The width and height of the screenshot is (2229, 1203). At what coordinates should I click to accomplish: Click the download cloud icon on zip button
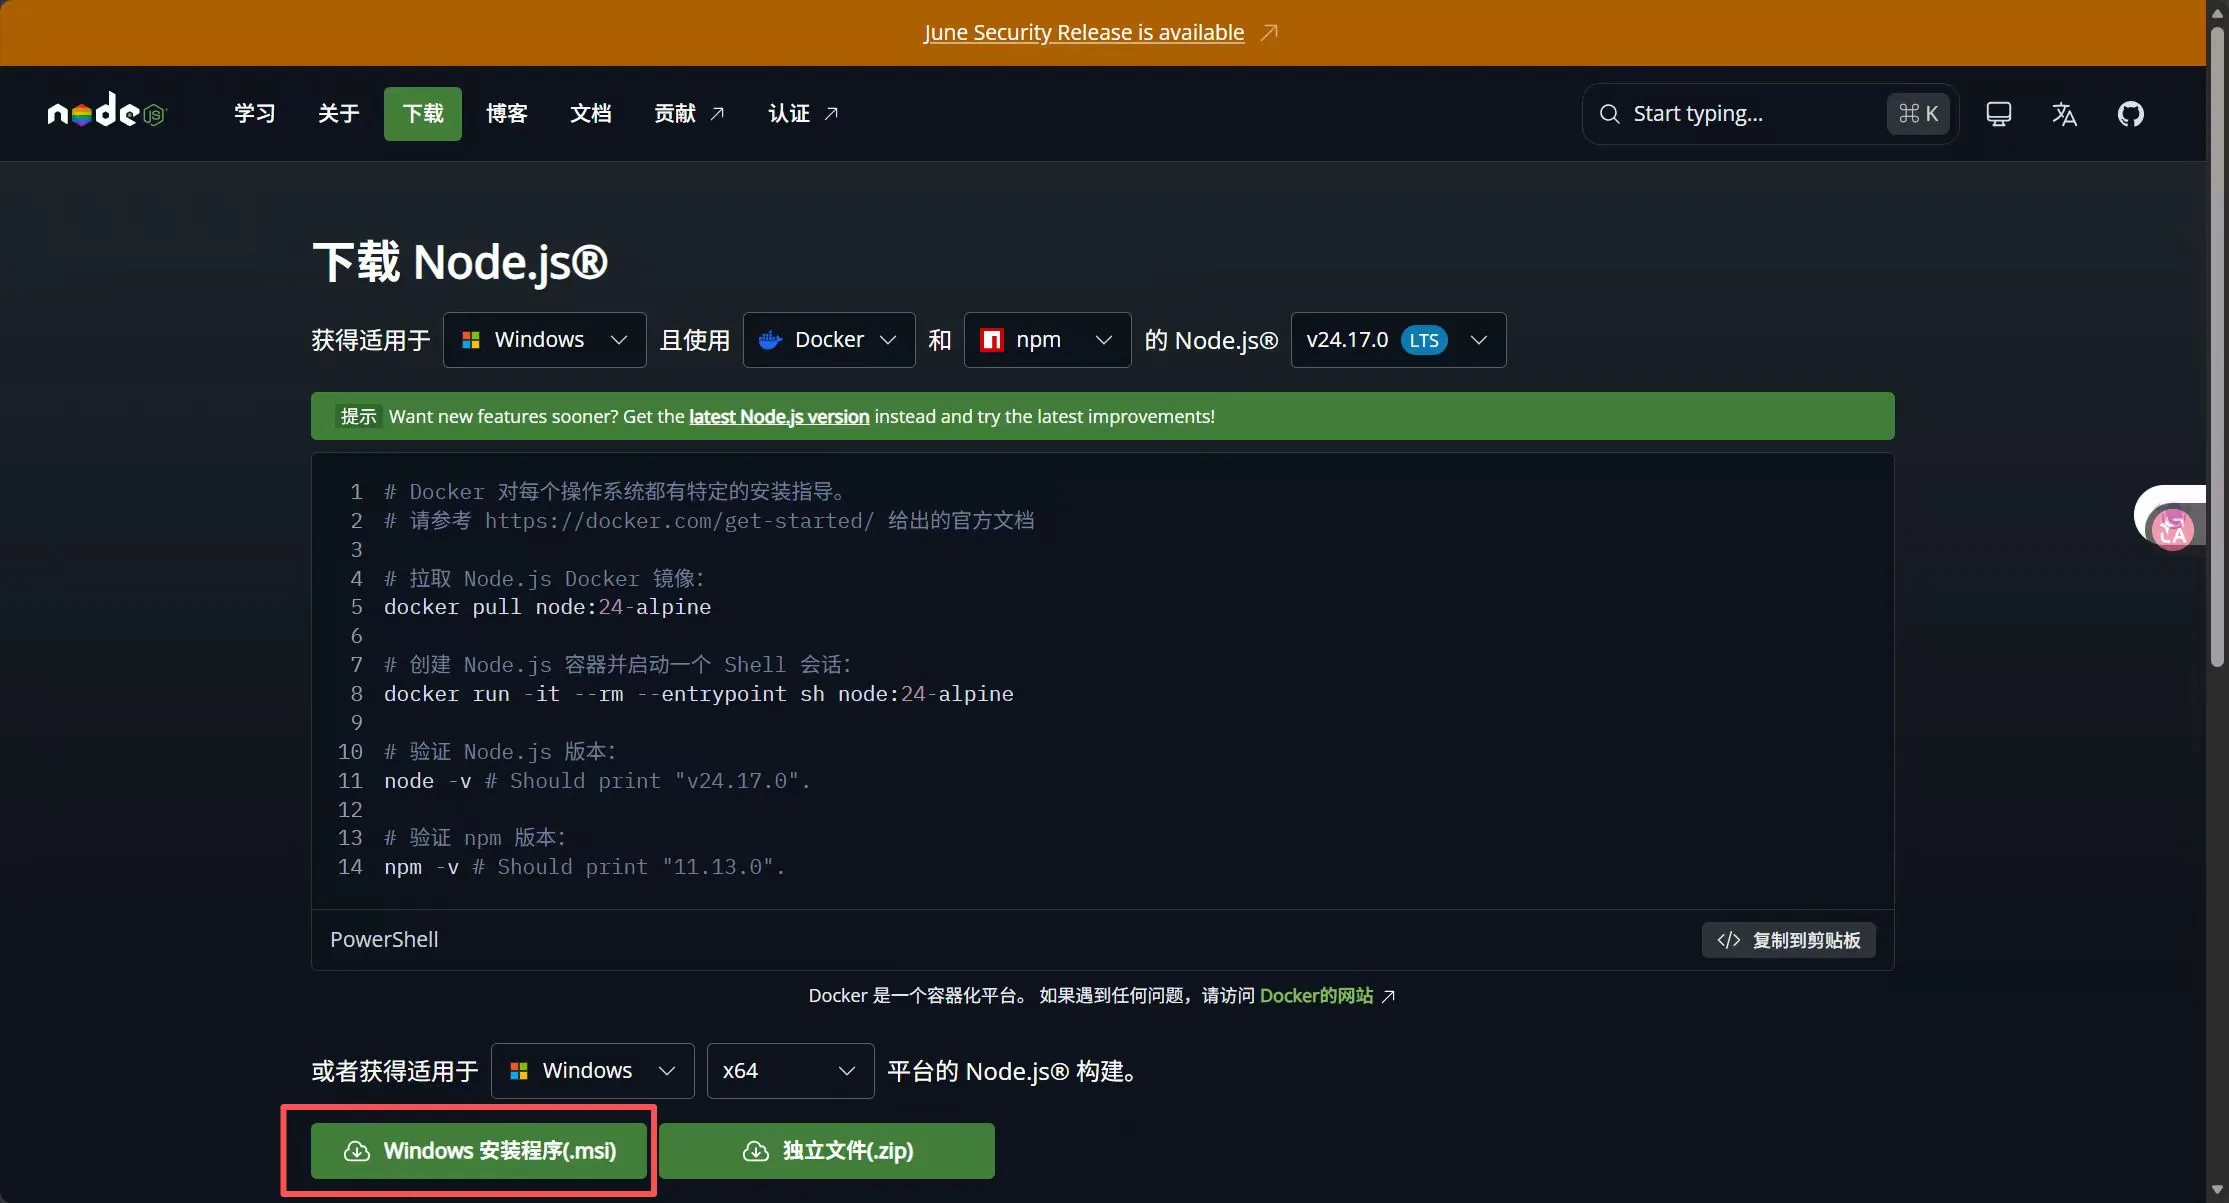click(x=755, y=1151)
